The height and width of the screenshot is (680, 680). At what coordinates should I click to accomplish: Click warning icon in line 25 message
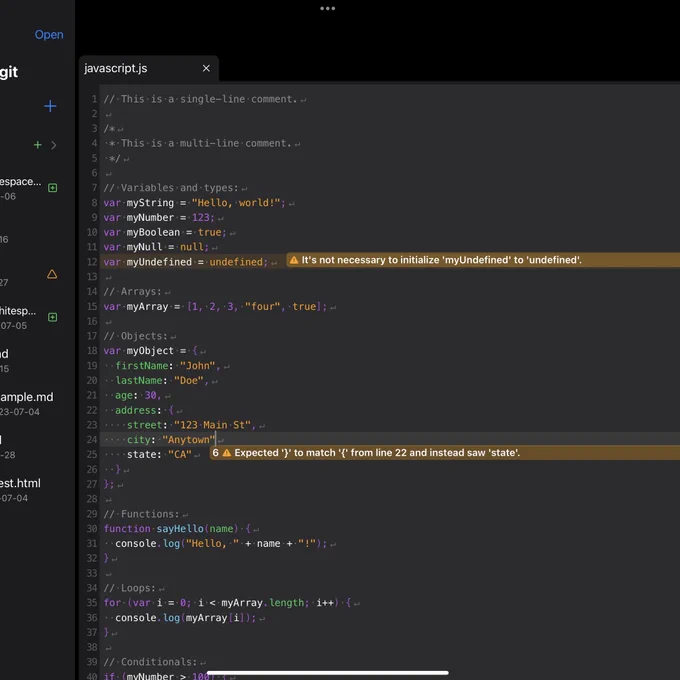(227, 453)
